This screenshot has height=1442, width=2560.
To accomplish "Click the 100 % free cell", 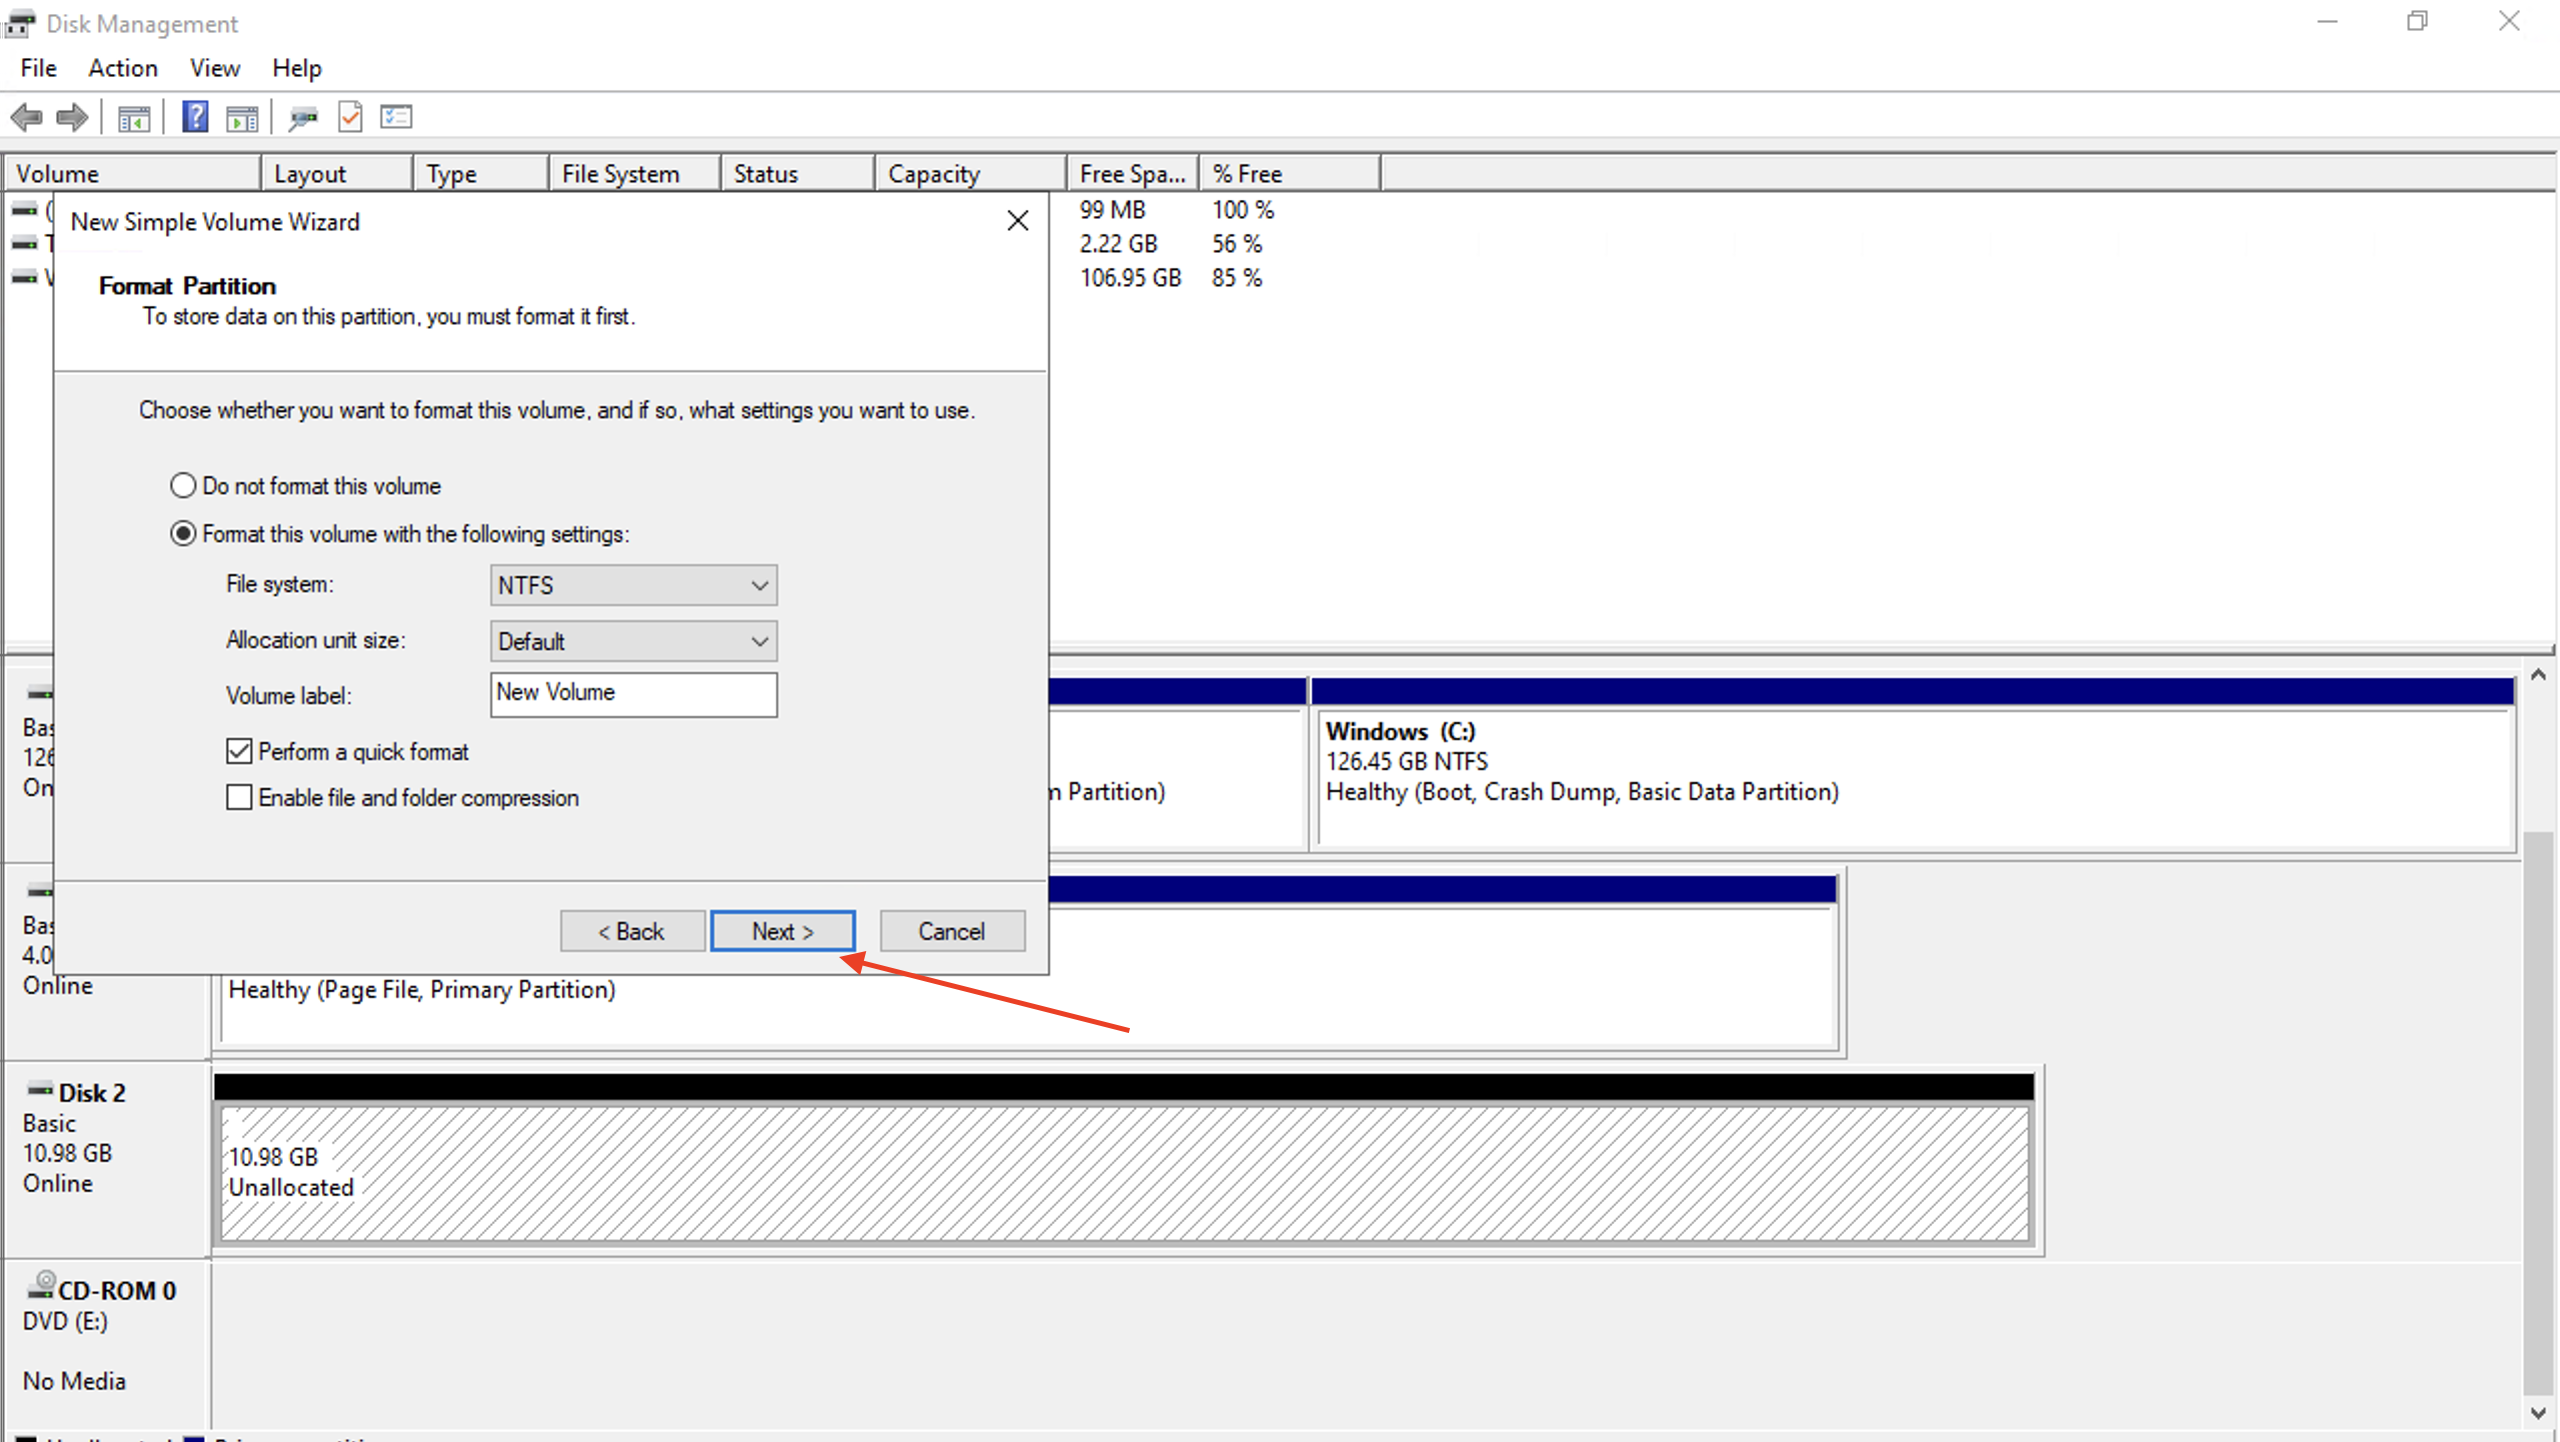I will coord(1243,210).
